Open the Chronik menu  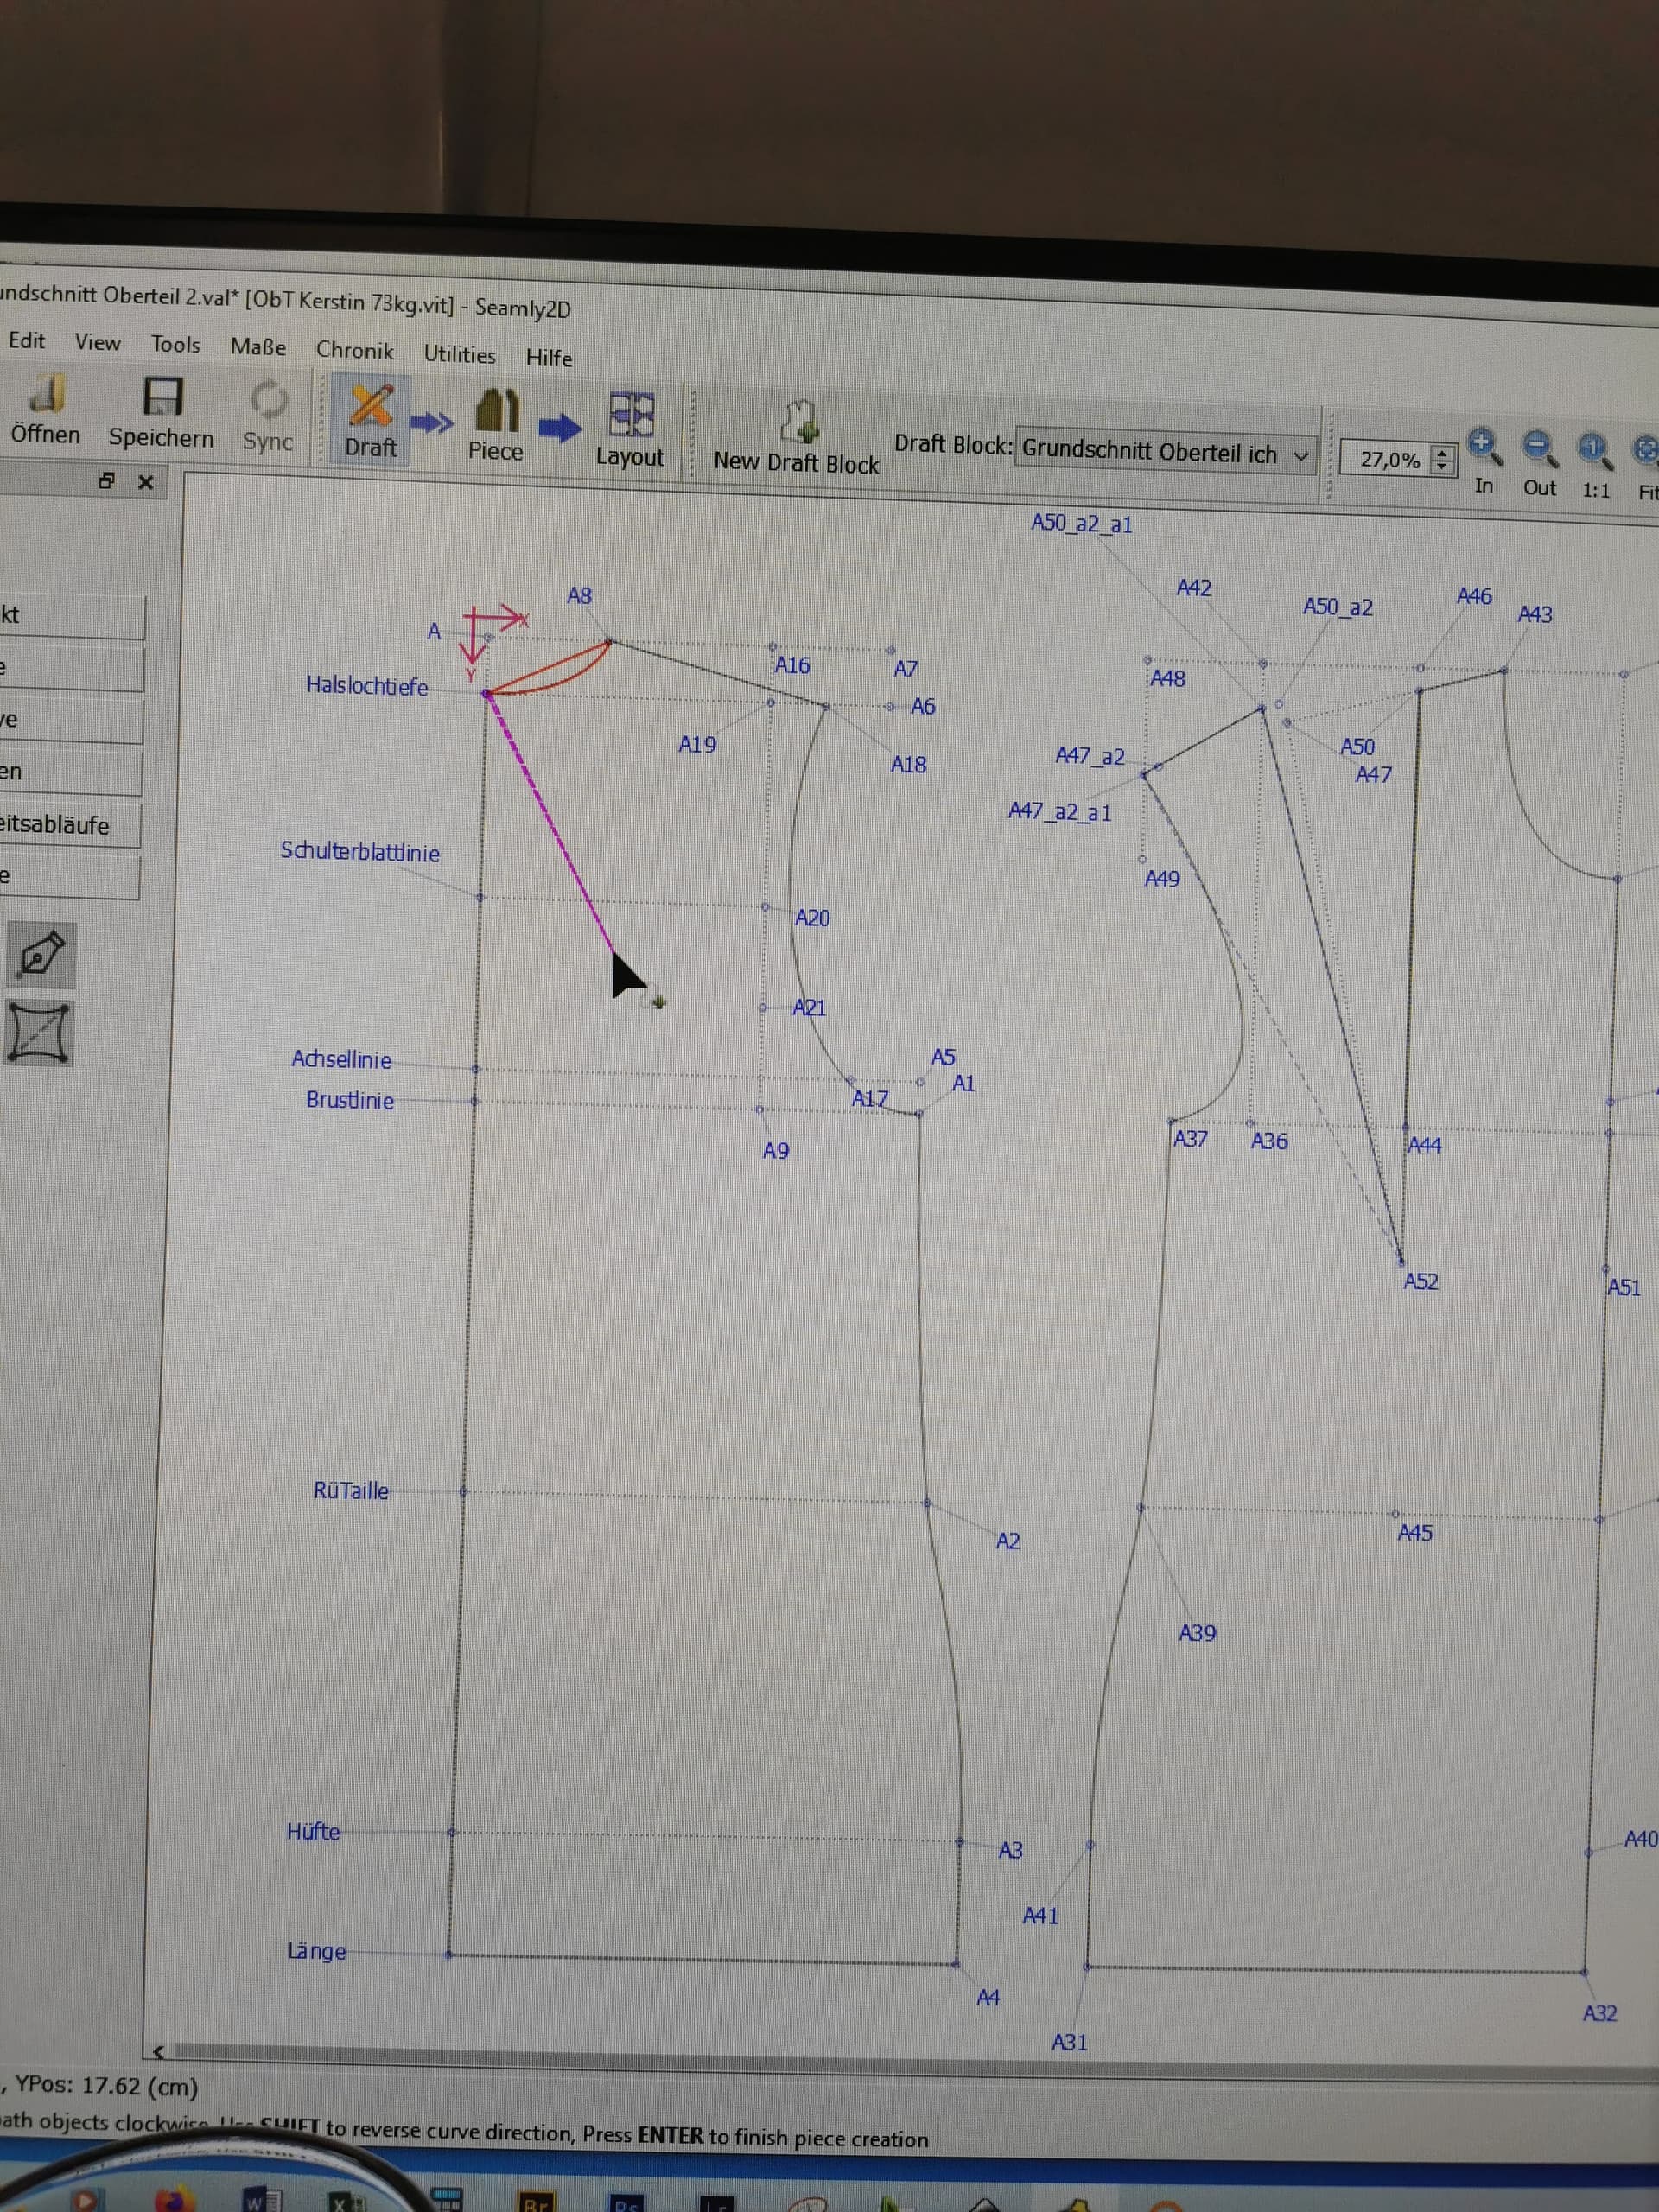(355, 351)
